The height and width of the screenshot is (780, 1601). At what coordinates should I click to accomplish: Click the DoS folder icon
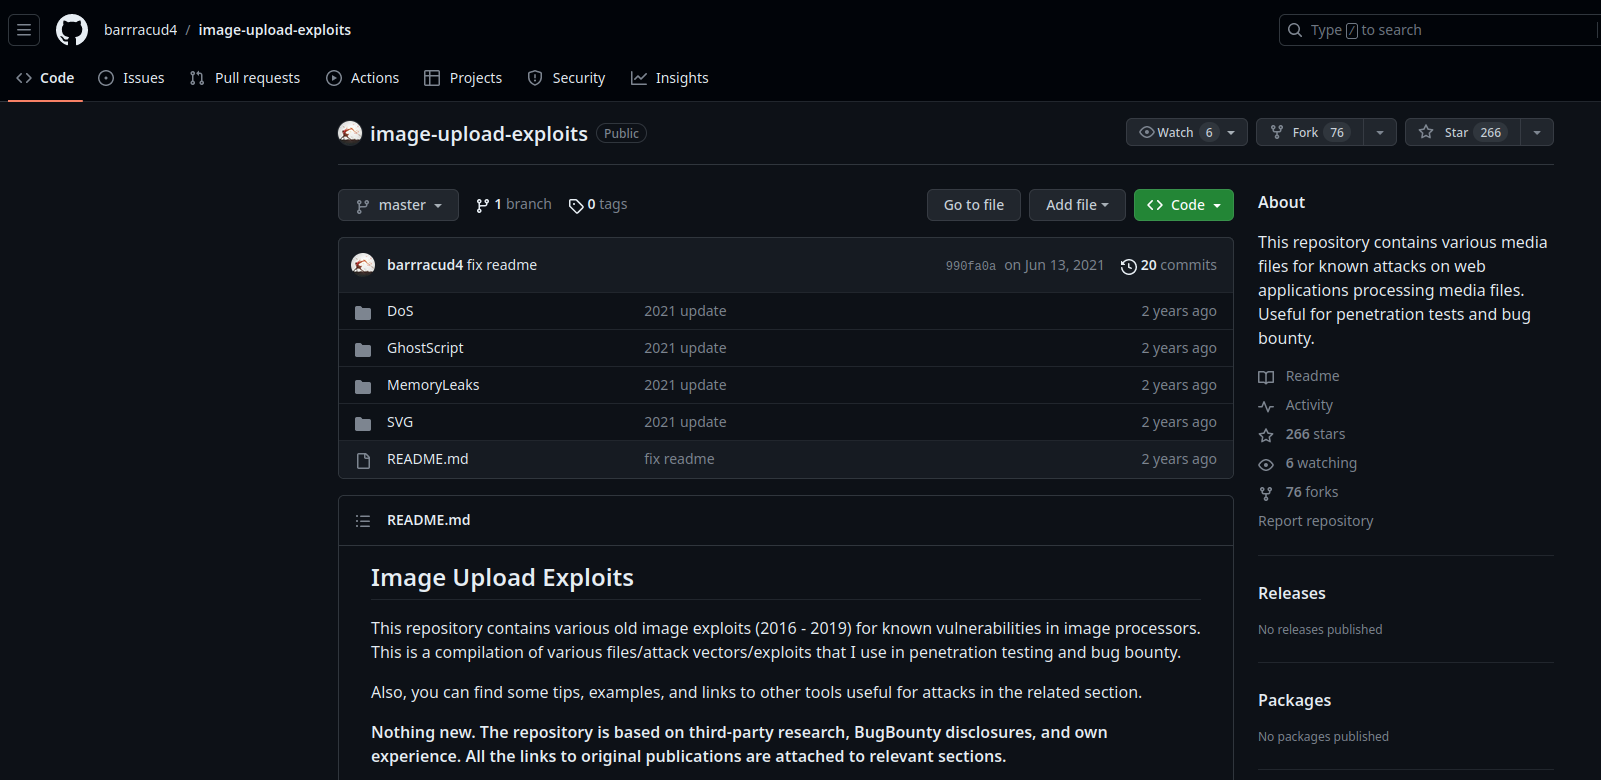363,312
